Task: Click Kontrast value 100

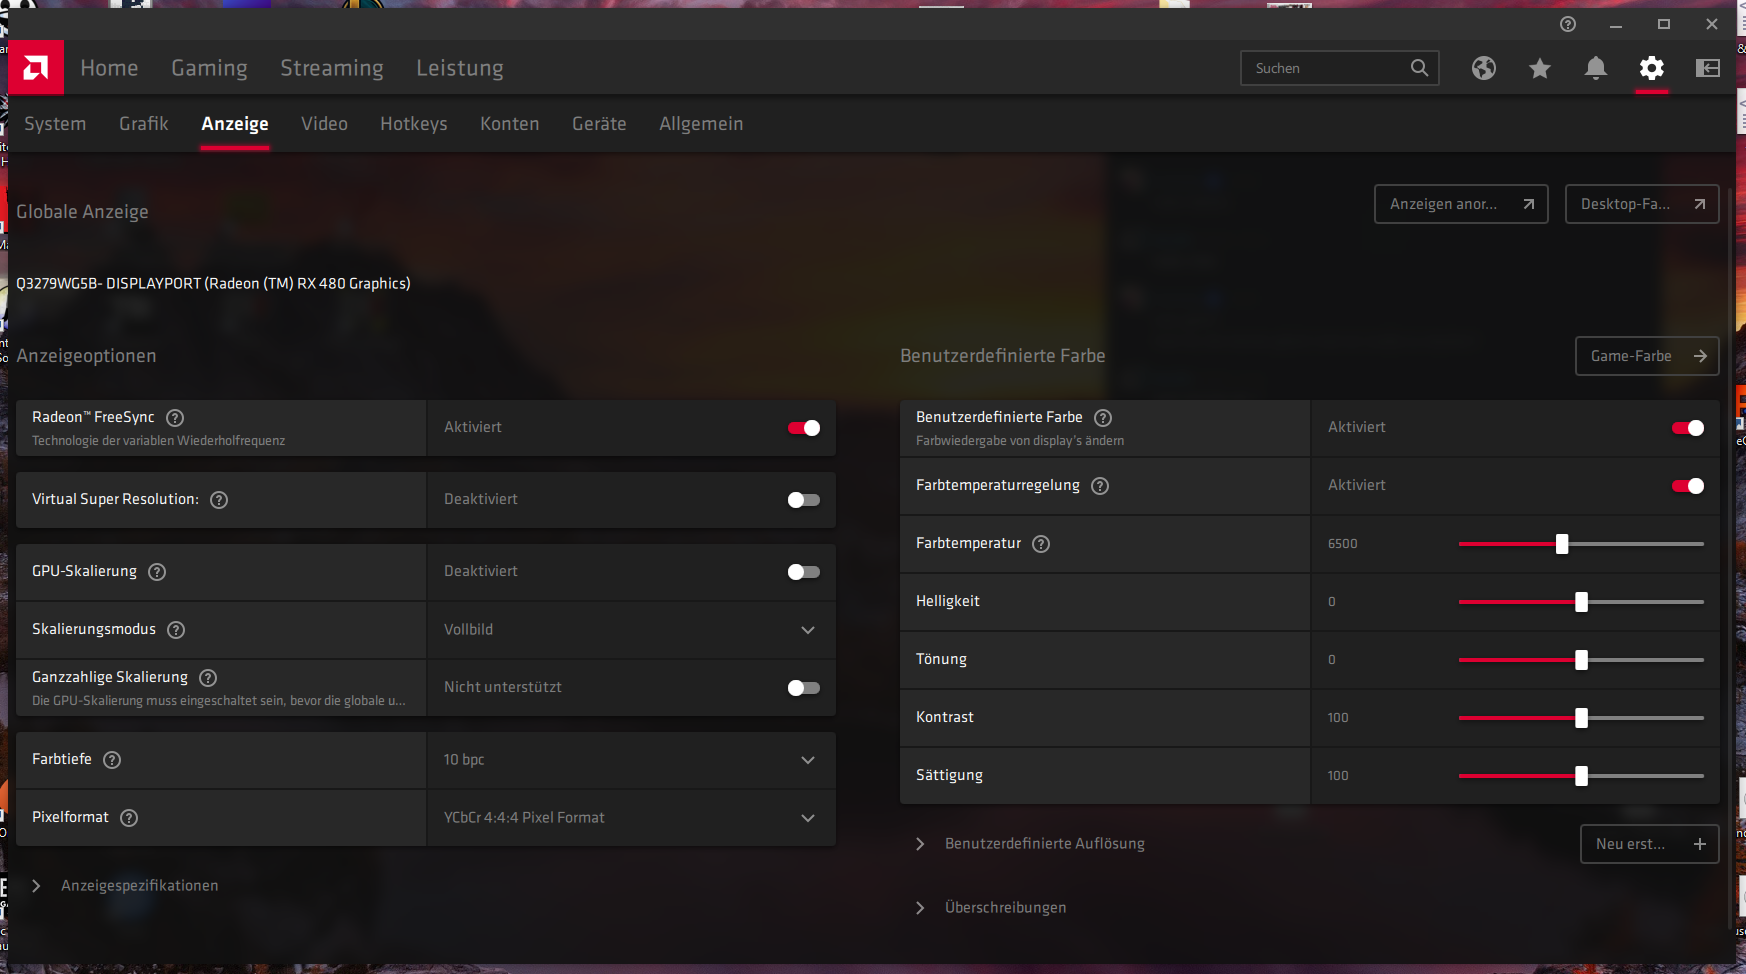Action: point(1338,718)
